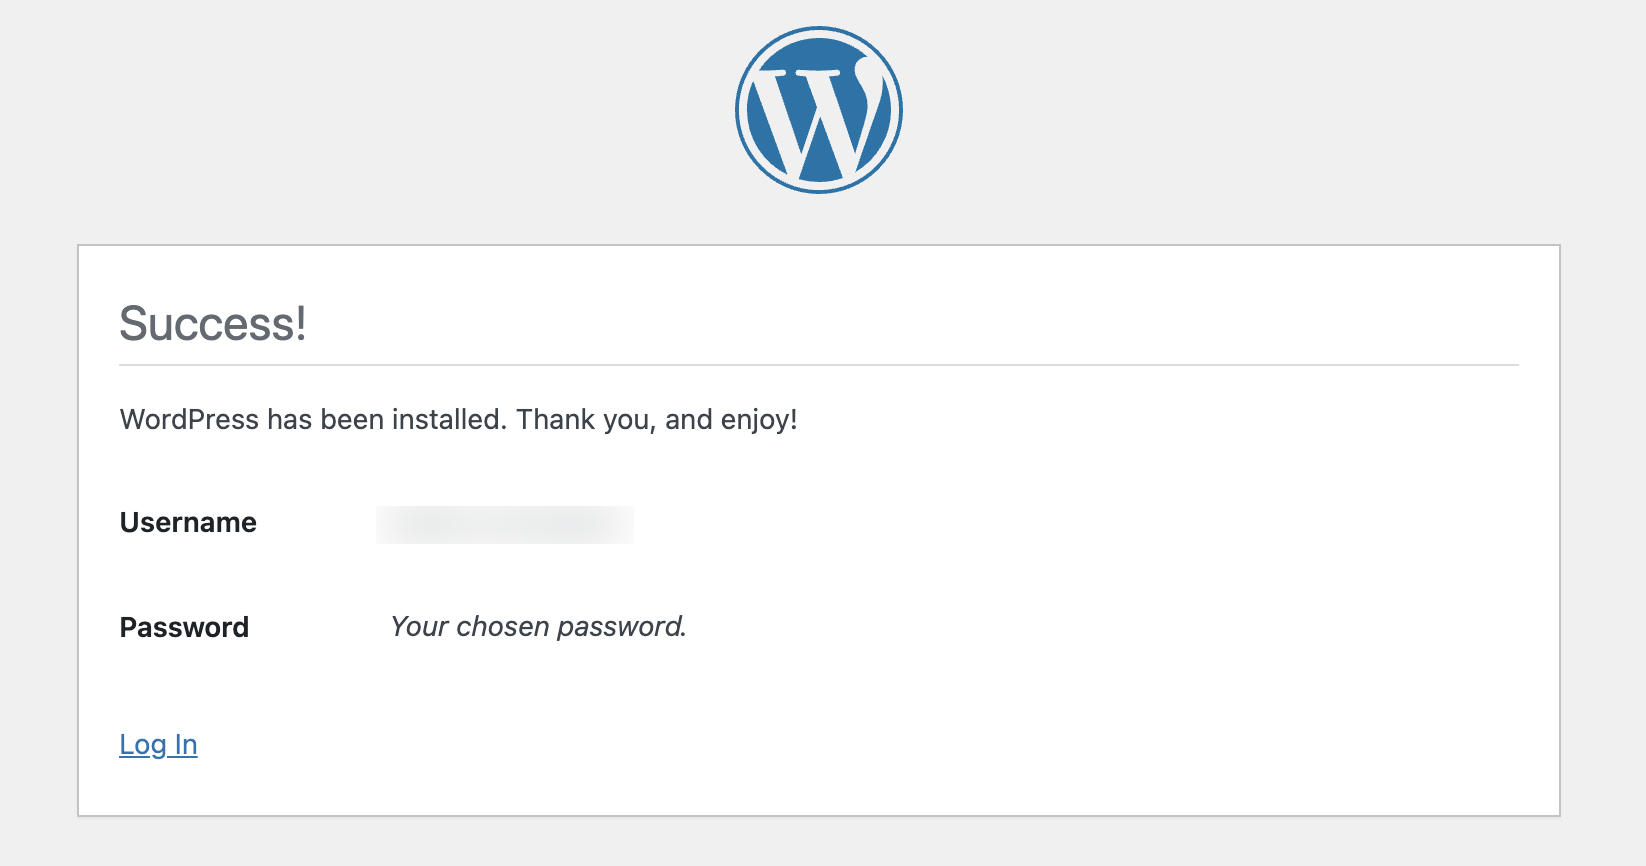Click the circular emblem above Success message
1646x866 pixels.
818,109
